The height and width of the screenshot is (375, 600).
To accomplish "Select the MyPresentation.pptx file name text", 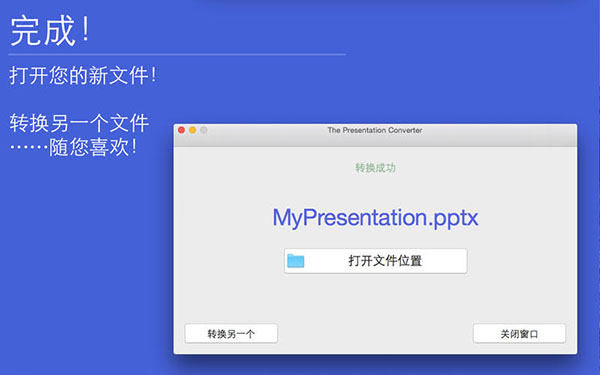I will [375, 218].
